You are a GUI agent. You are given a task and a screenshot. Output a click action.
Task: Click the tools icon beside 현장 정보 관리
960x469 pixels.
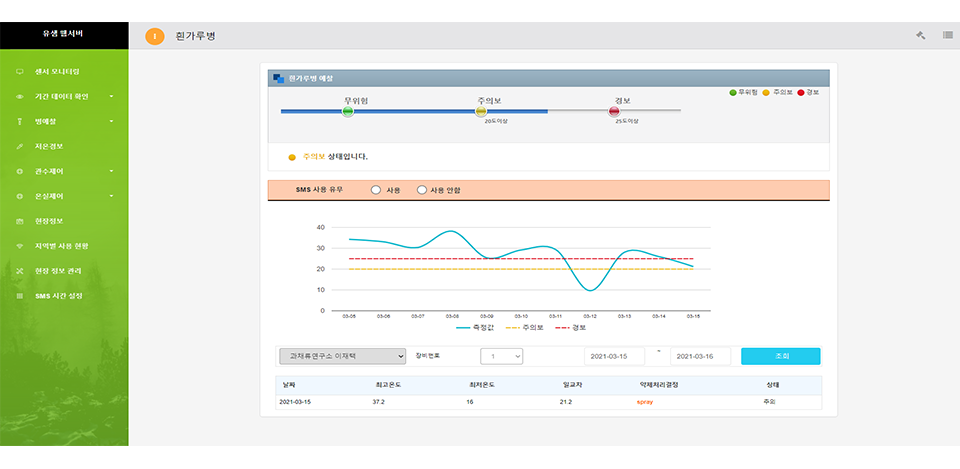click(x=20, y=271)
